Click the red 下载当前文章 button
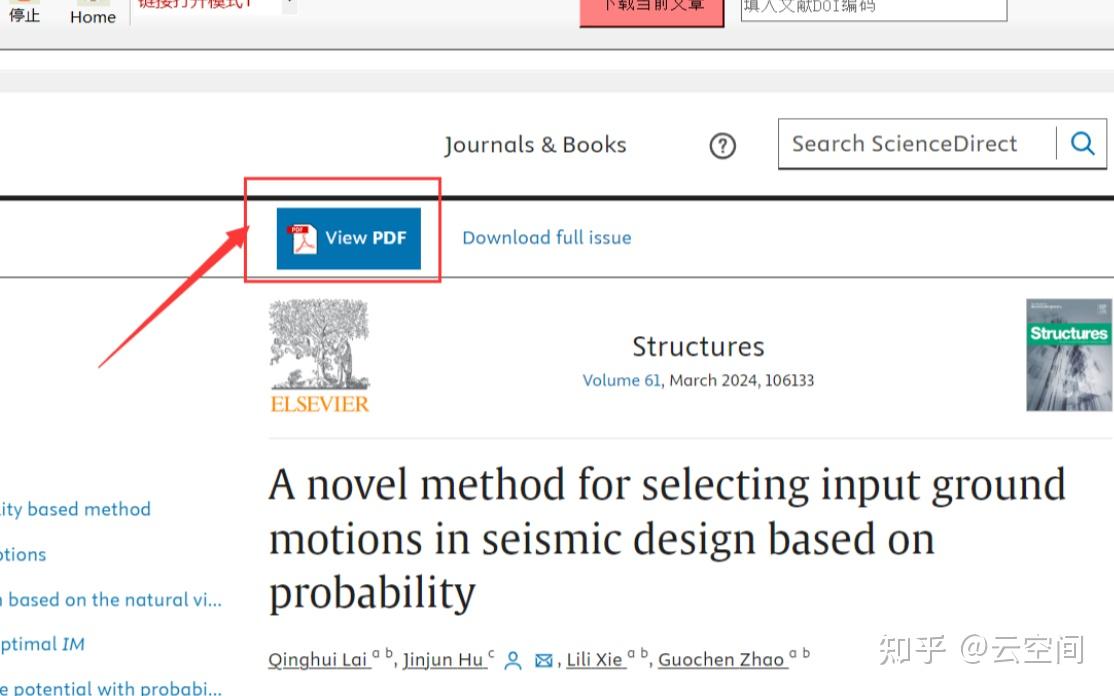1114x696 pixels. pos(651,10)
